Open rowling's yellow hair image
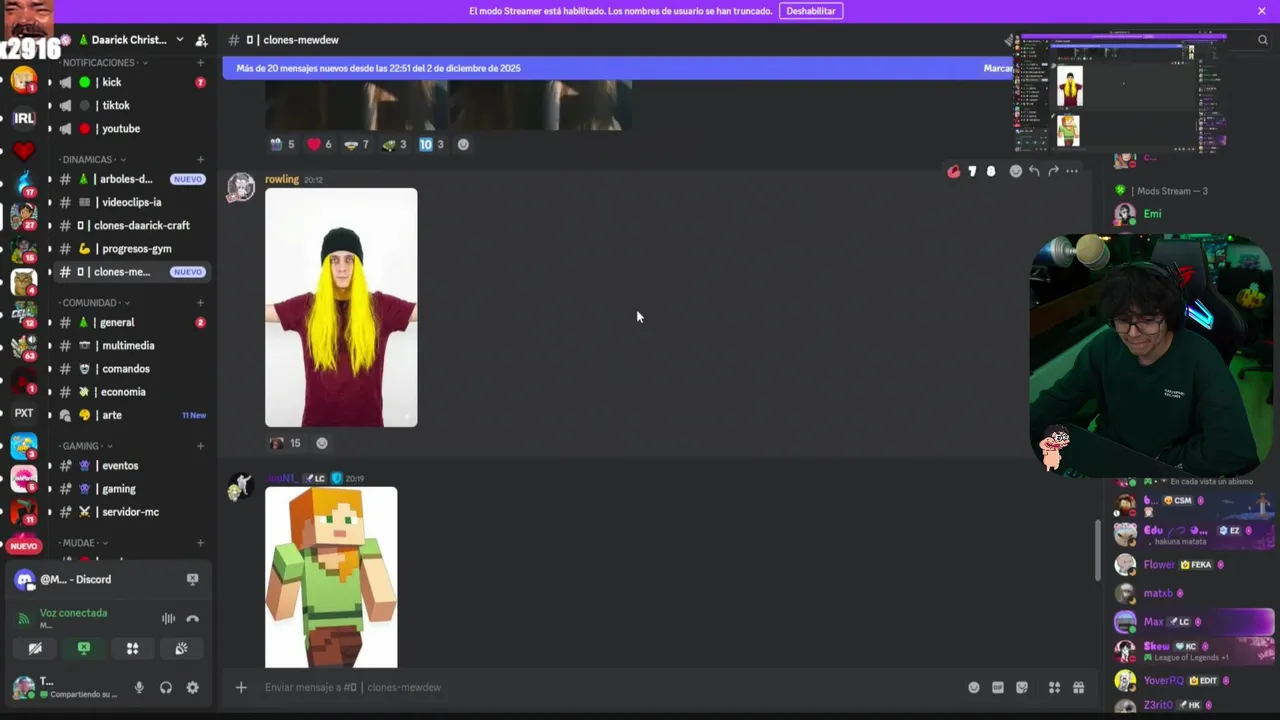 coord(341,307)
